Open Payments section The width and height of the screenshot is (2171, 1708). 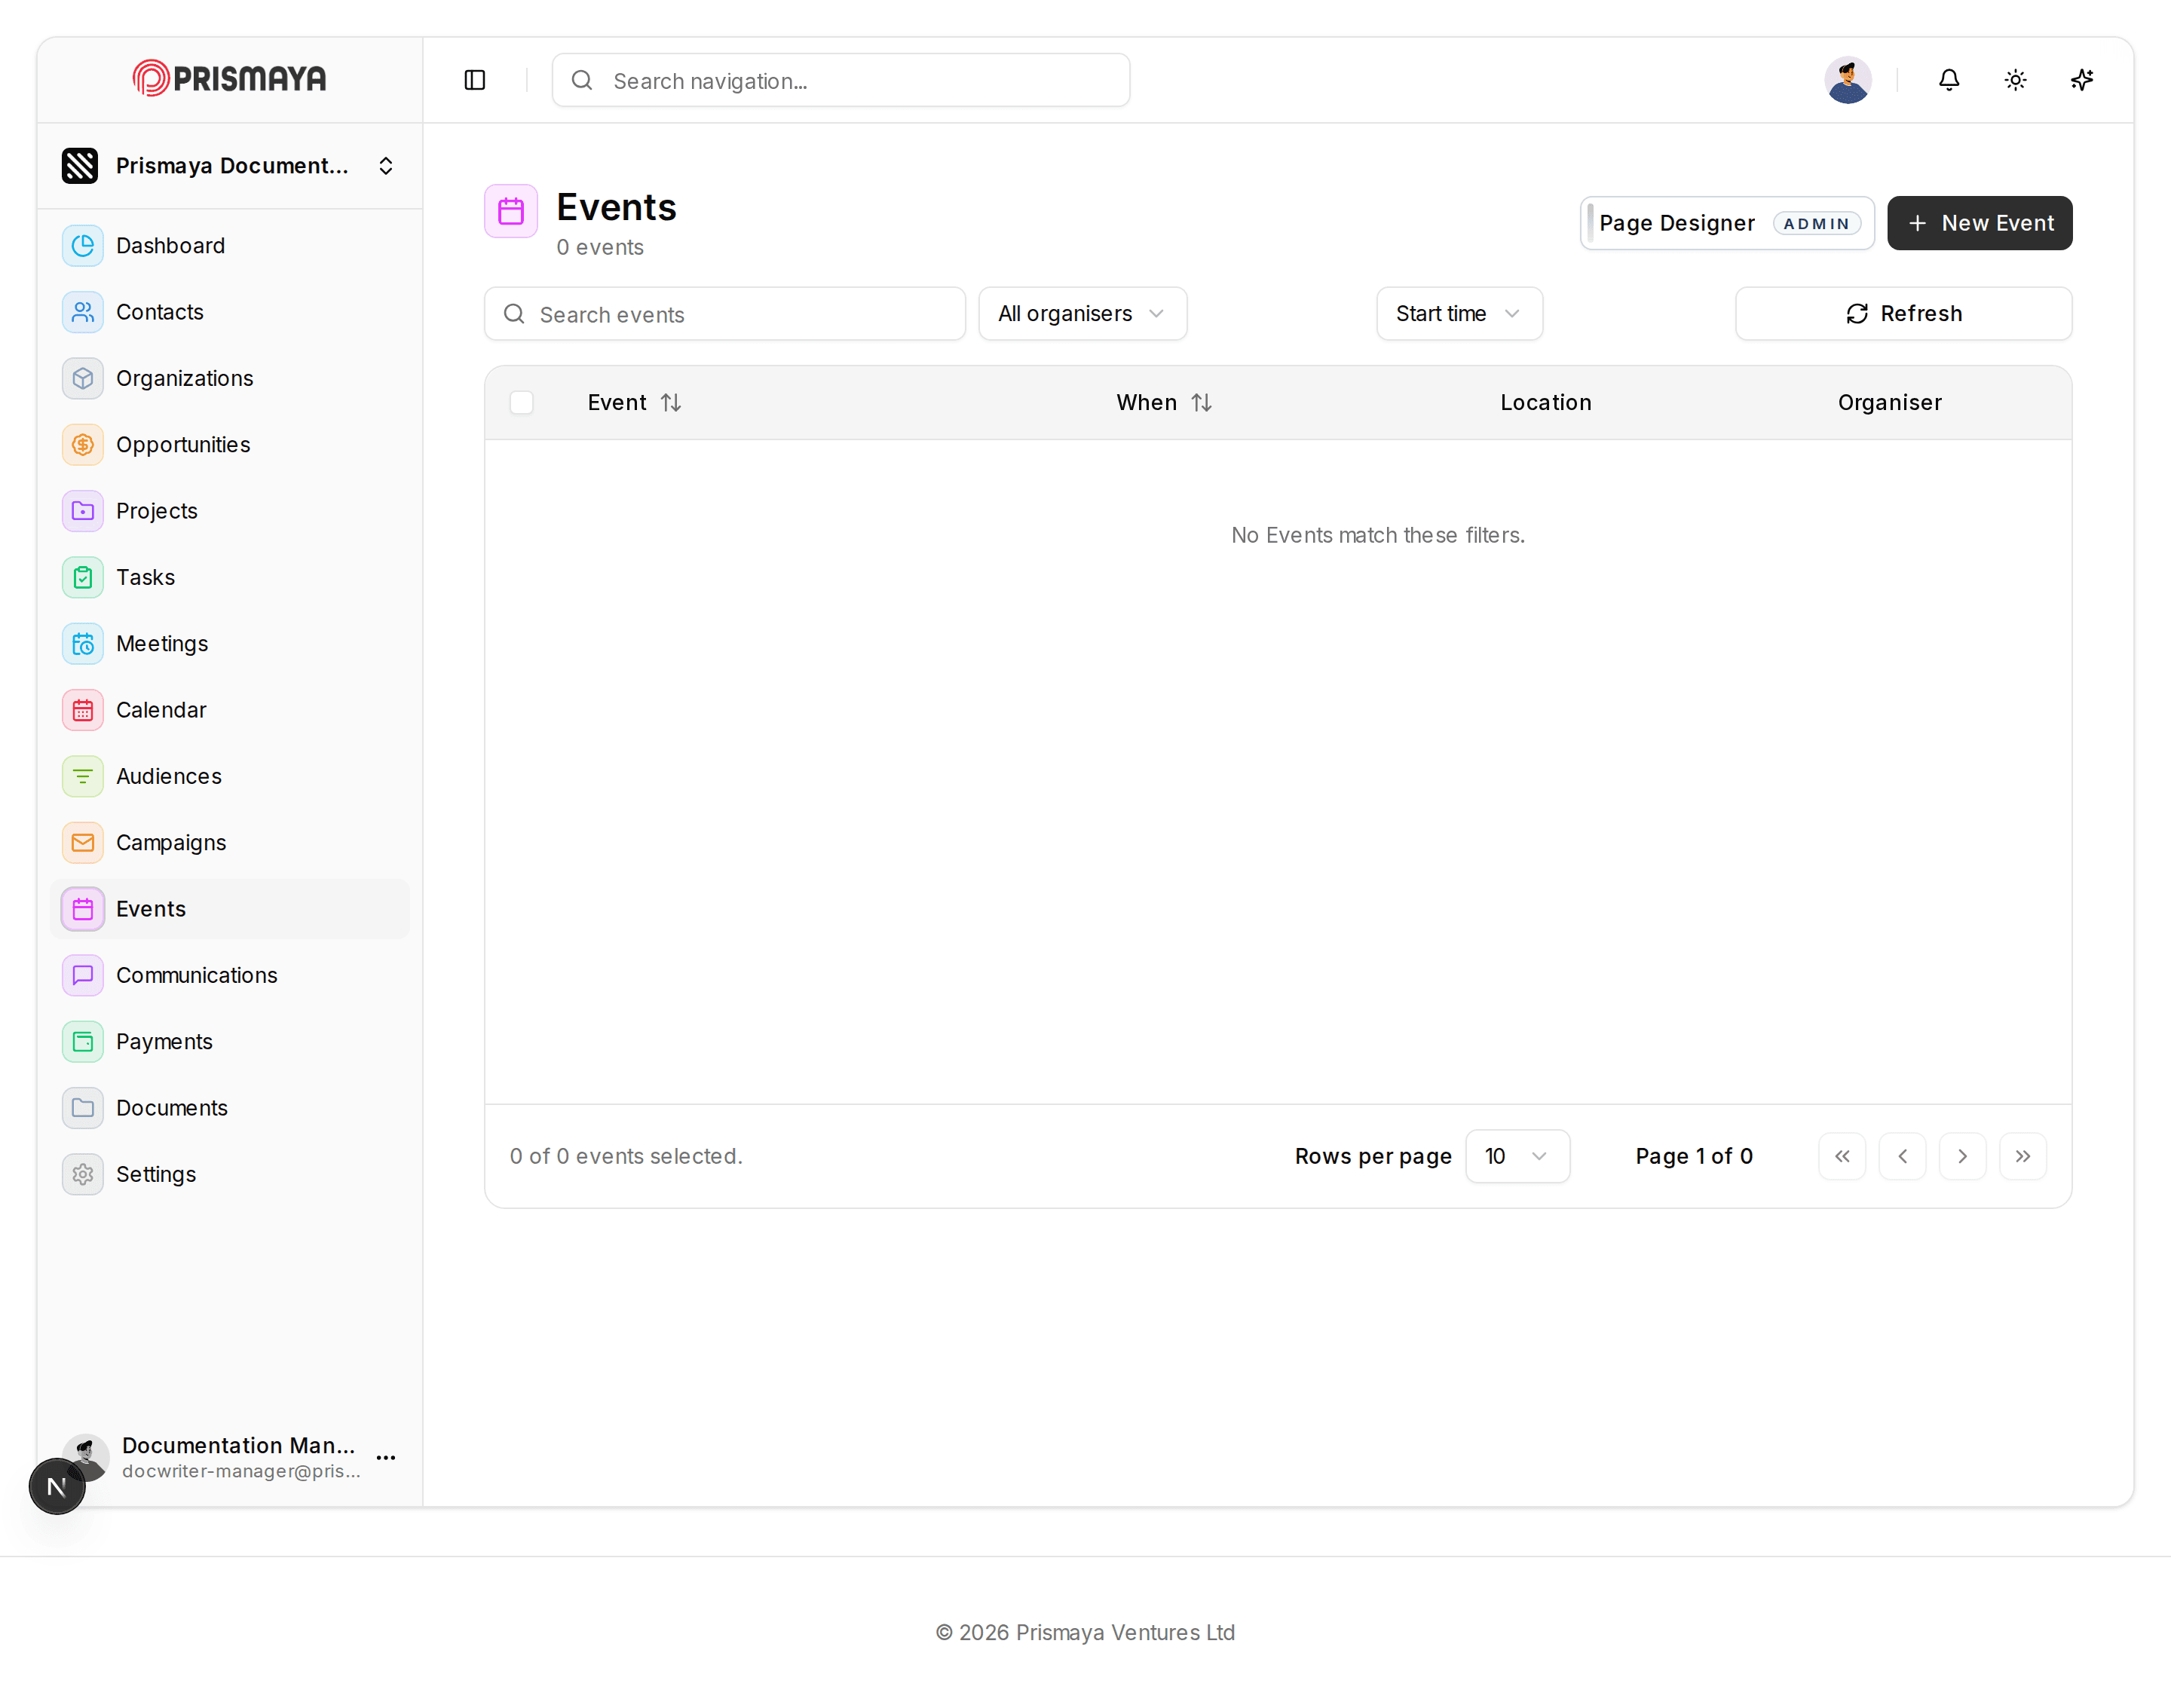[230, 1042]
